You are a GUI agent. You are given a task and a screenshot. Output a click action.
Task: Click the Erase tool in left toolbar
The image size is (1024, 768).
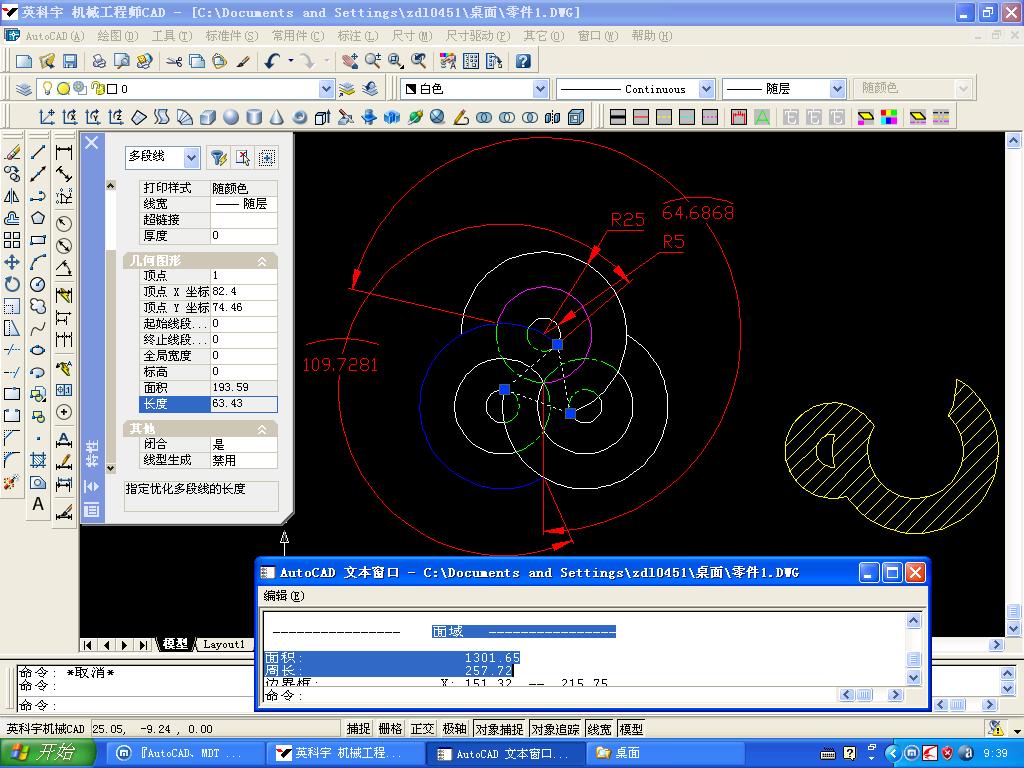pos(12,153)
